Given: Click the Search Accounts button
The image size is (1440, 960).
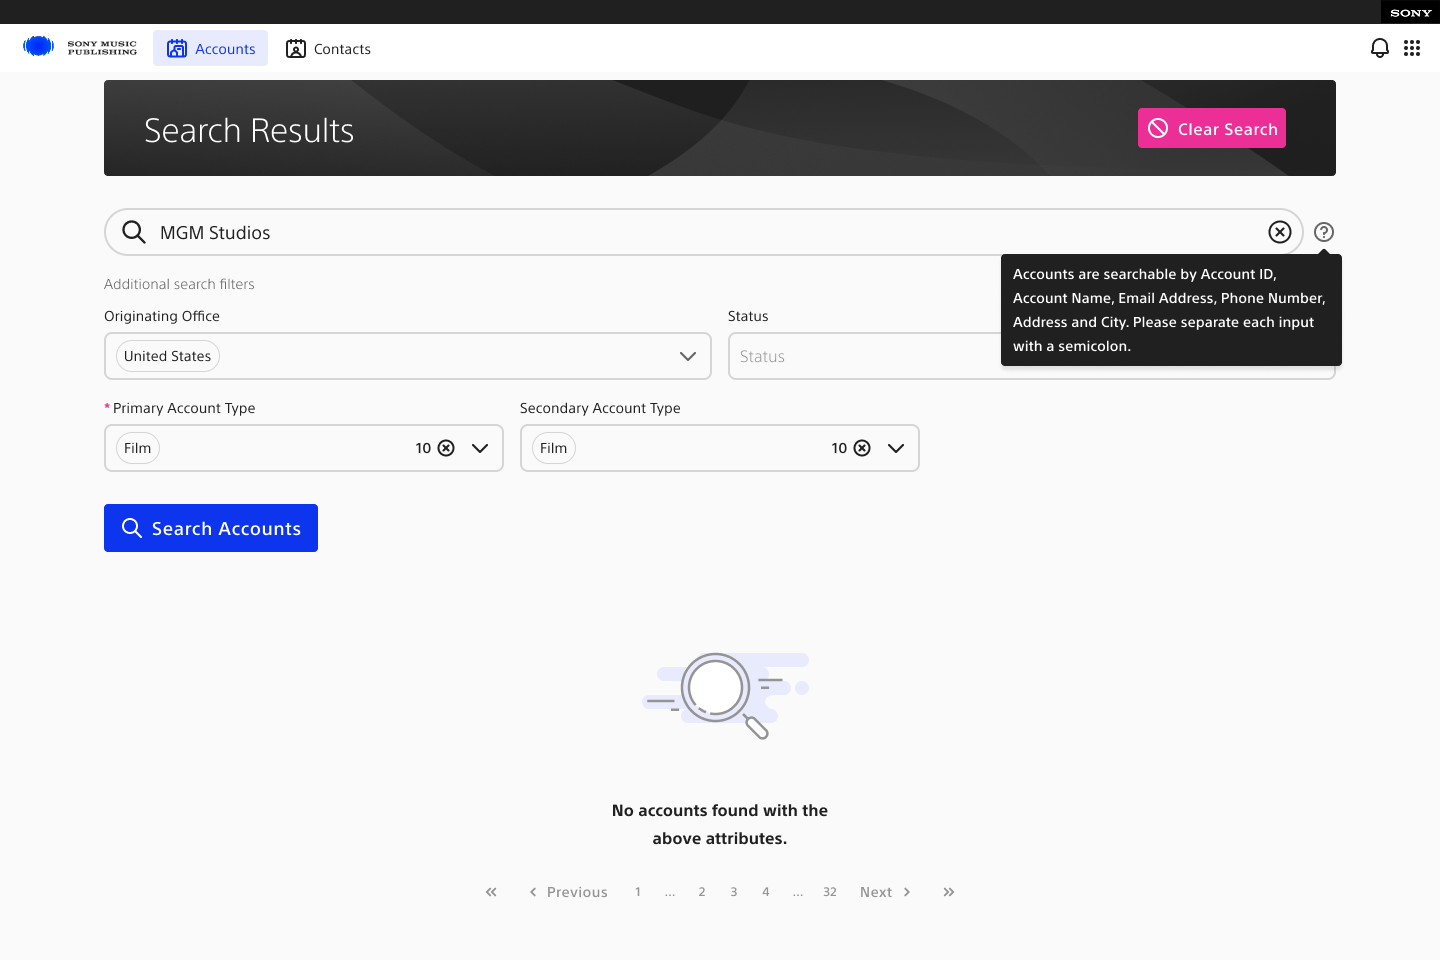Looking at the screenshot, I should (x=211, y=528).
